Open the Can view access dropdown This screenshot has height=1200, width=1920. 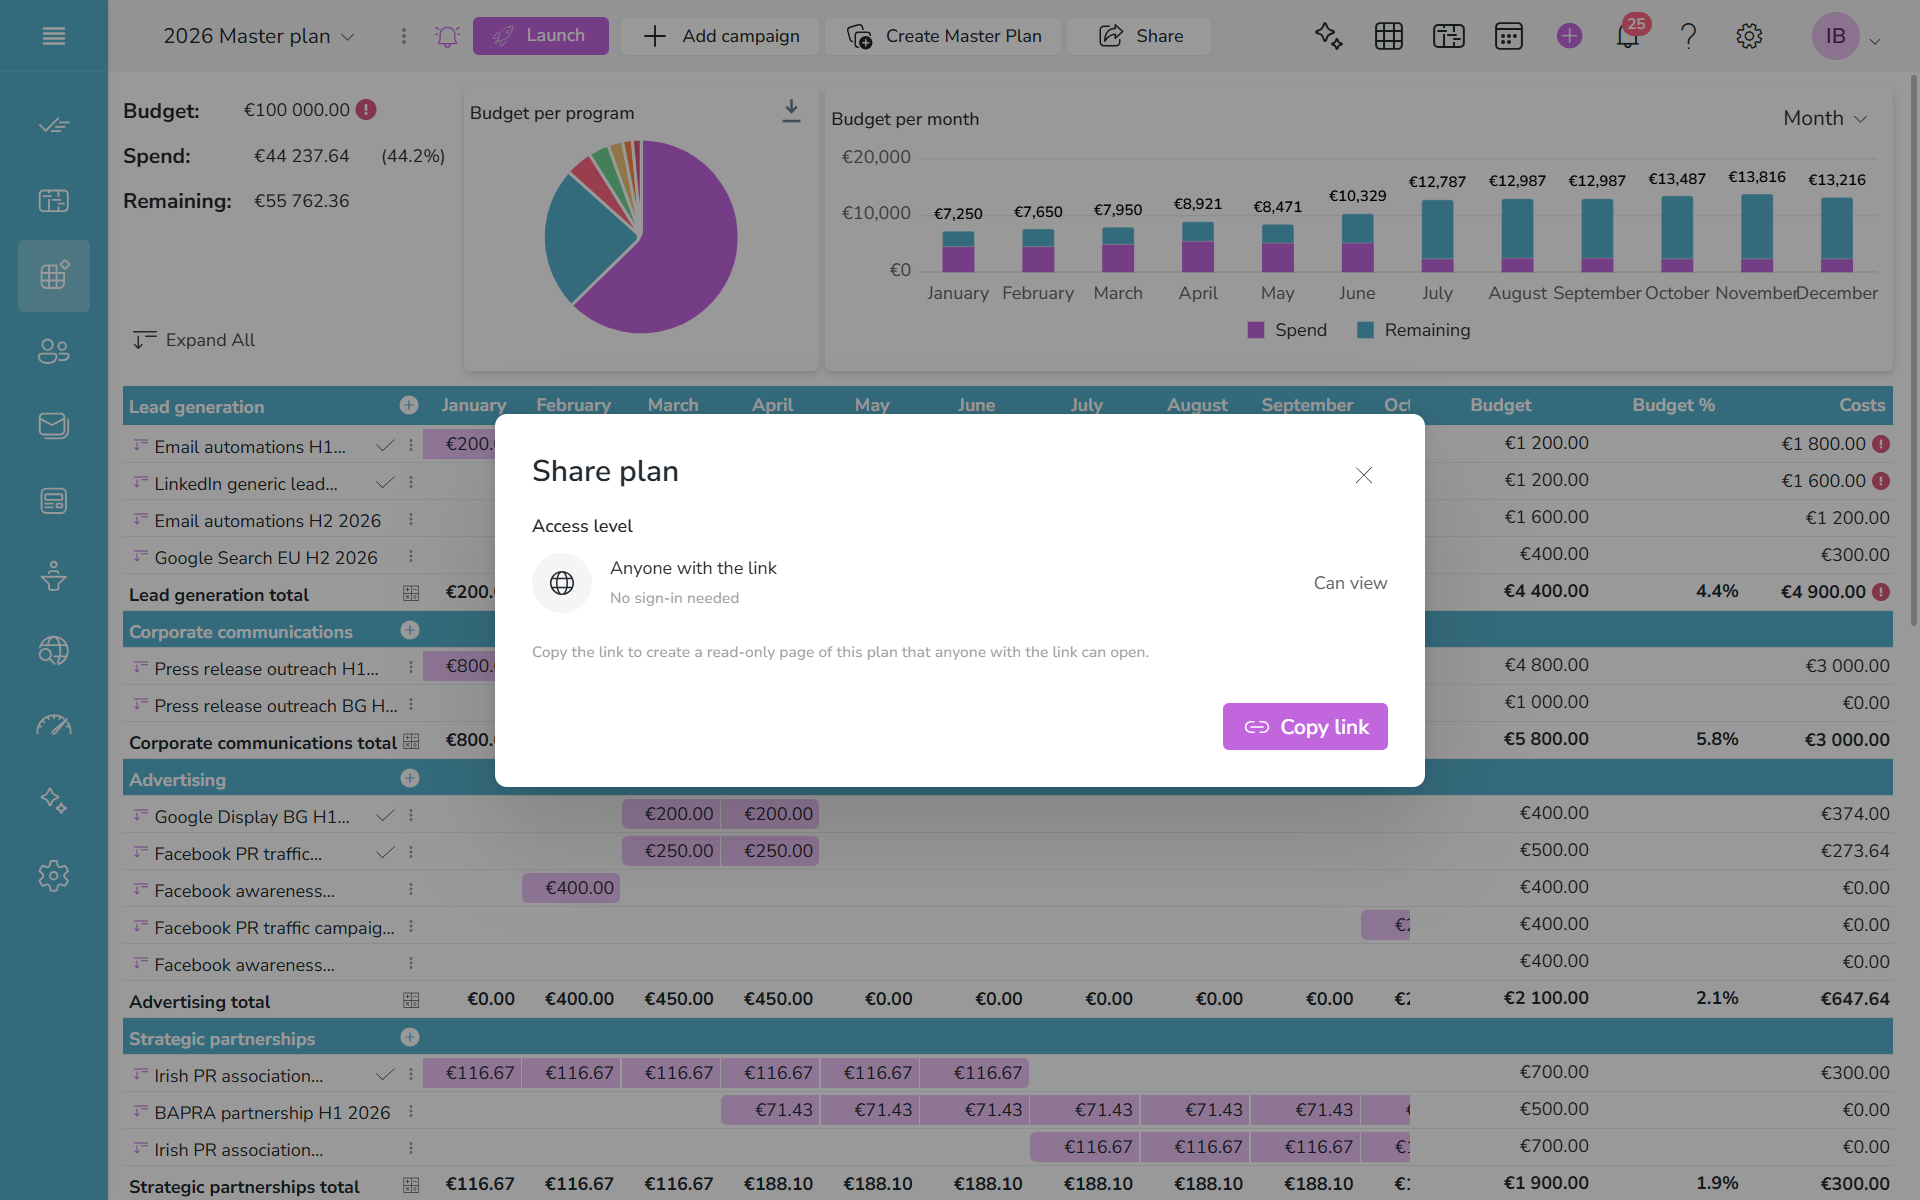[x=1350, y=583]
